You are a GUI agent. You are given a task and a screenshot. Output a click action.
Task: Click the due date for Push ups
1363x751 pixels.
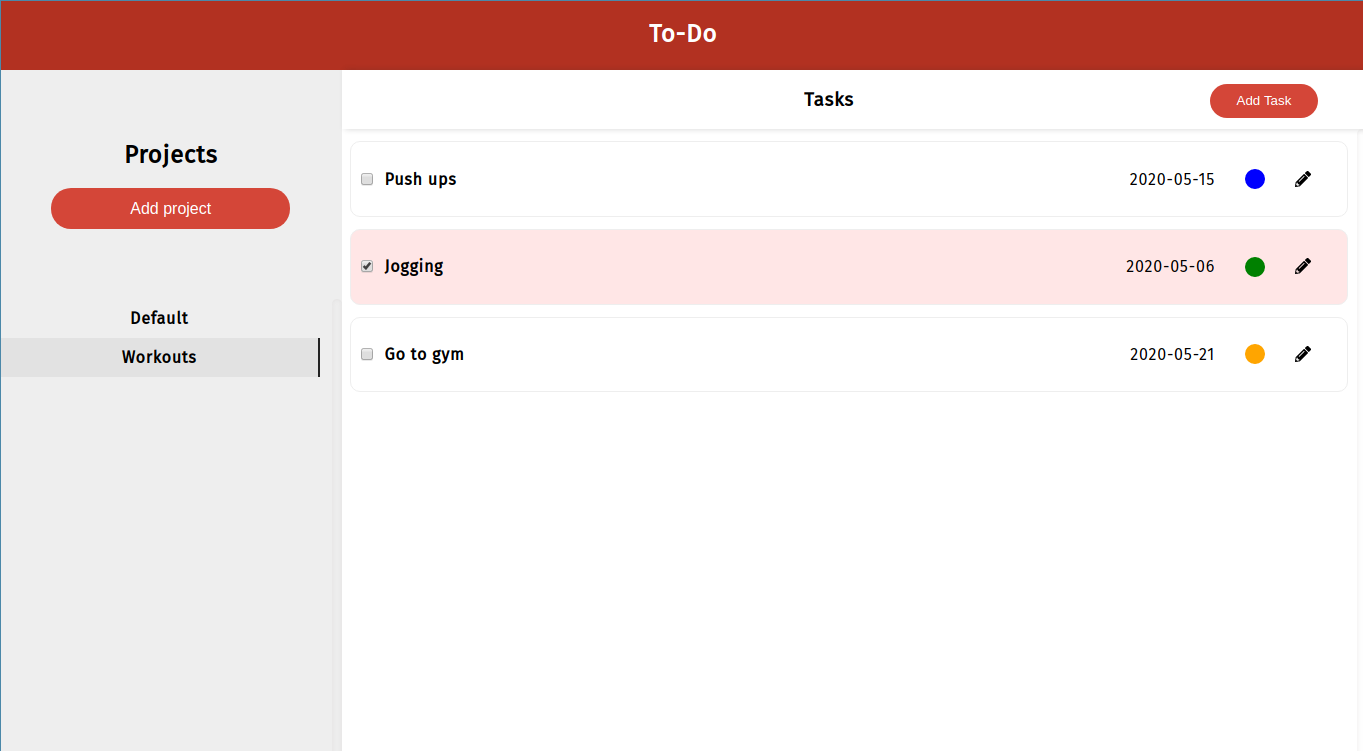(x=1171, y=178)
